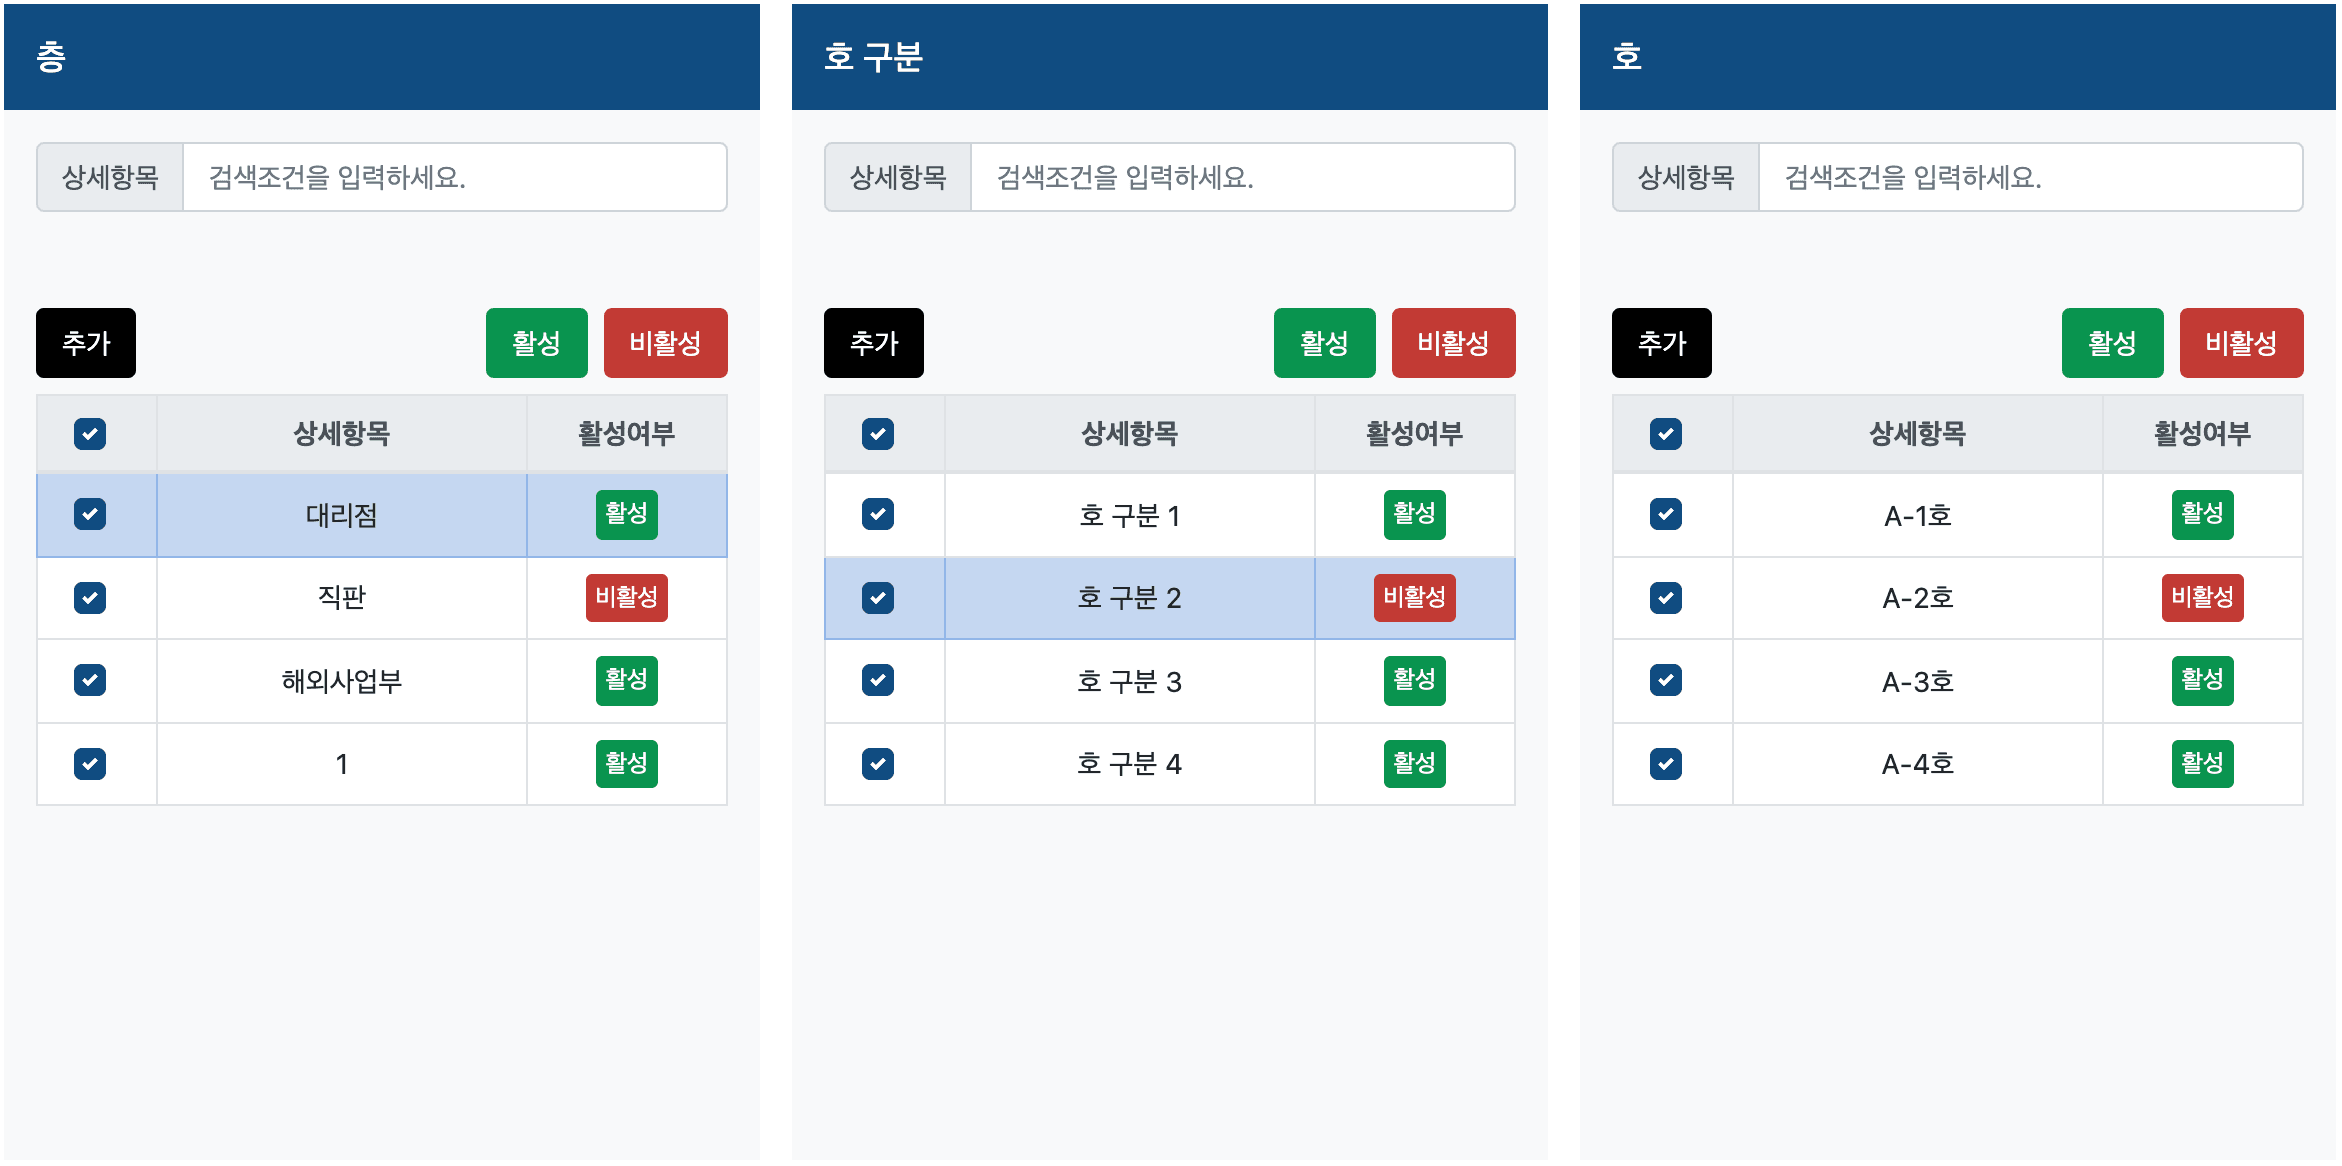The height and width of the screenshot is (1166, 2342).
Task: Click the search input in the 층 panel
Action: [455, 176]
